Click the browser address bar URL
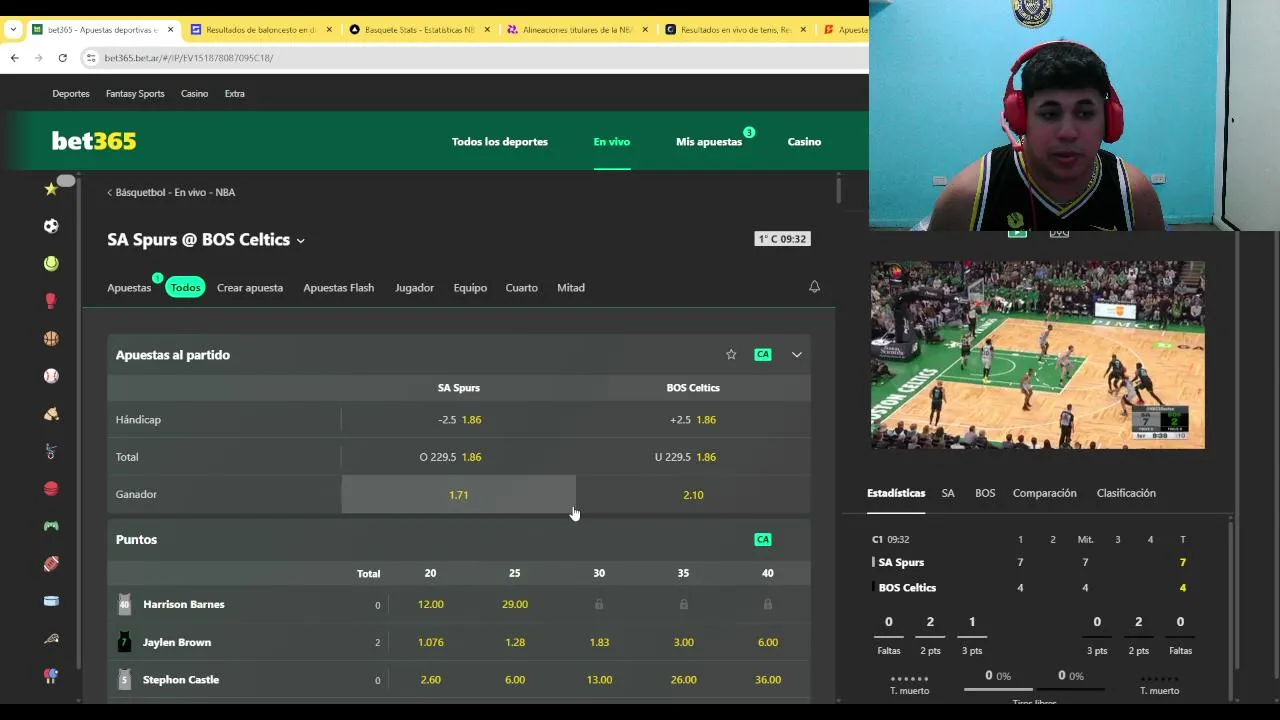 point(189,58)
